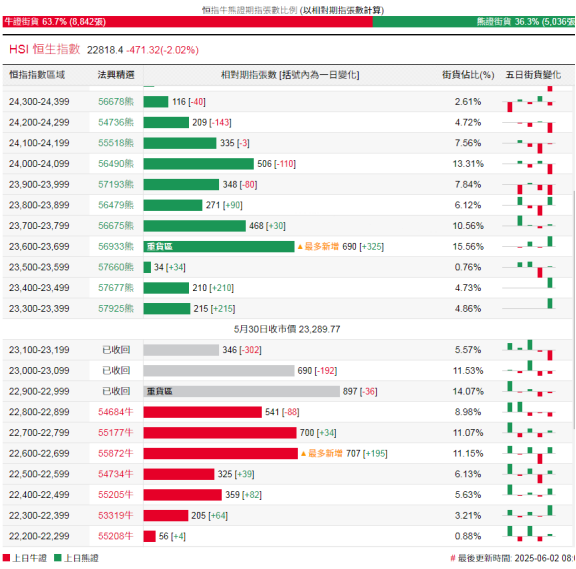The width and height of the screenshot is (576, 569).
Task: Click the HSI 恒生指數 title
Action: 44,49
